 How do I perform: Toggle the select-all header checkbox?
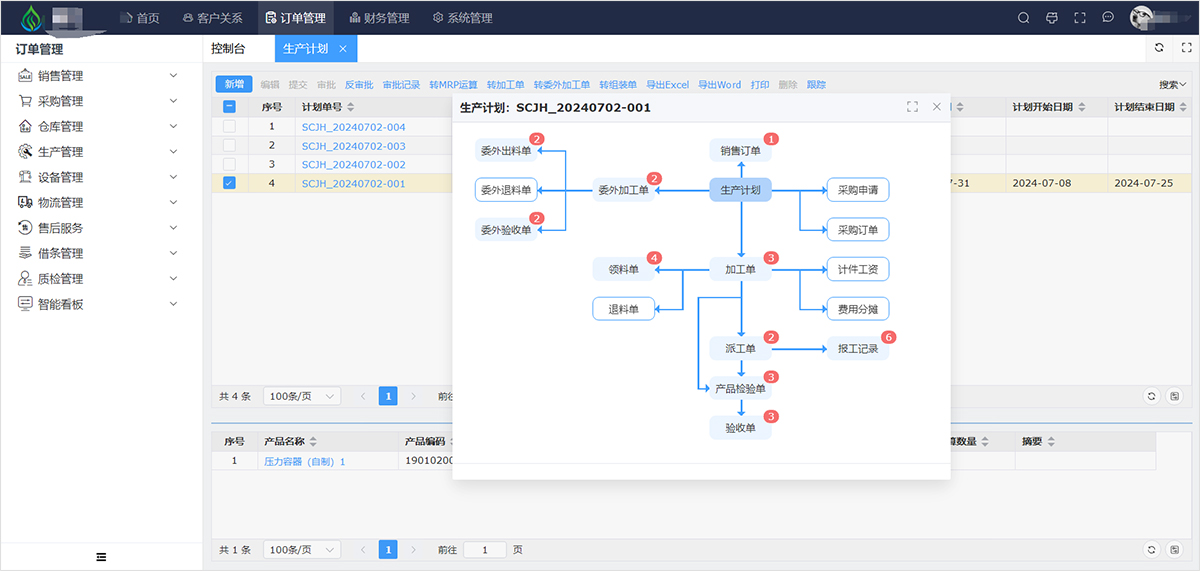[229, 107]
